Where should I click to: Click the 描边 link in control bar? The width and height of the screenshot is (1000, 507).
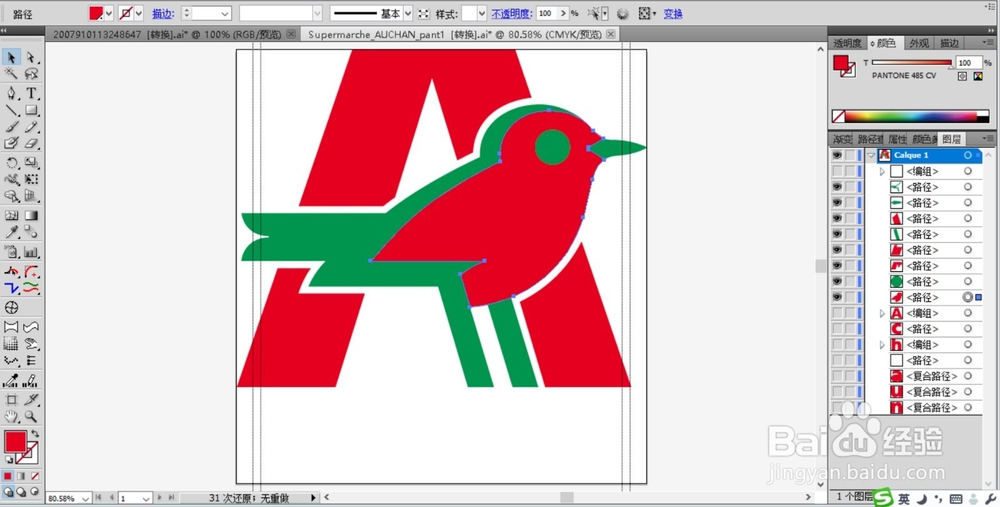point(163,13)
